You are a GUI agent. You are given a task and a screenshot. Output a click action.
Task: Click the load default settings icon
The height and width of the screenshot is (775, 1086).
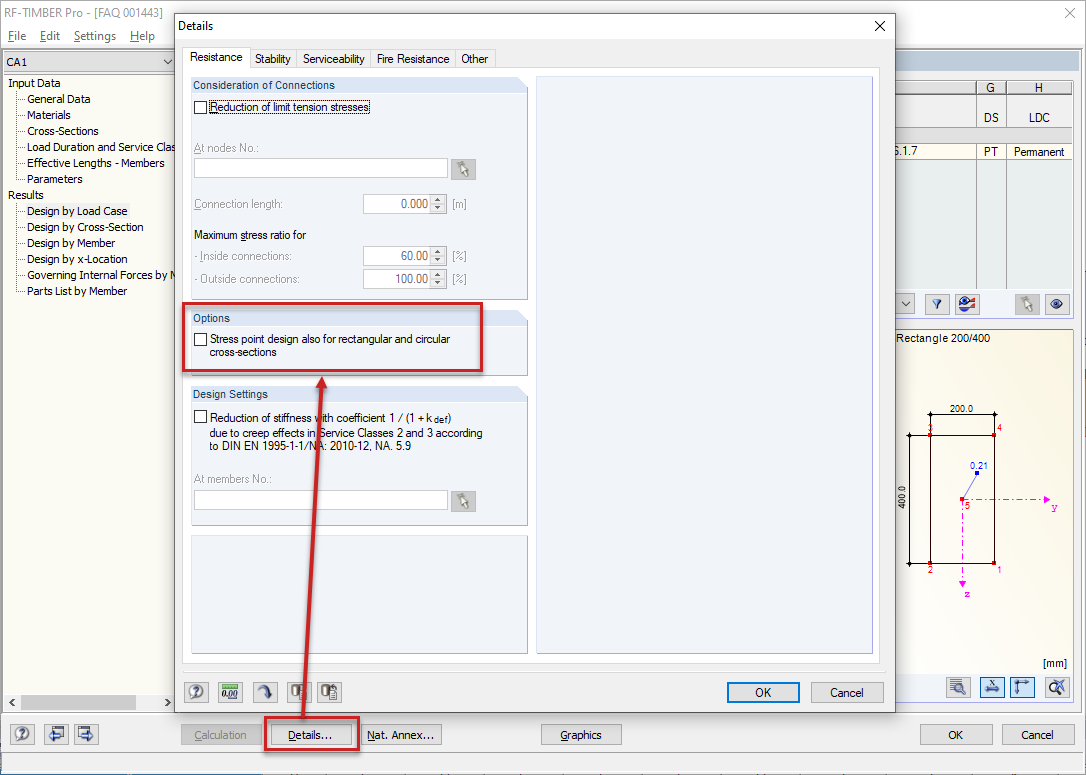pos(330,691)
